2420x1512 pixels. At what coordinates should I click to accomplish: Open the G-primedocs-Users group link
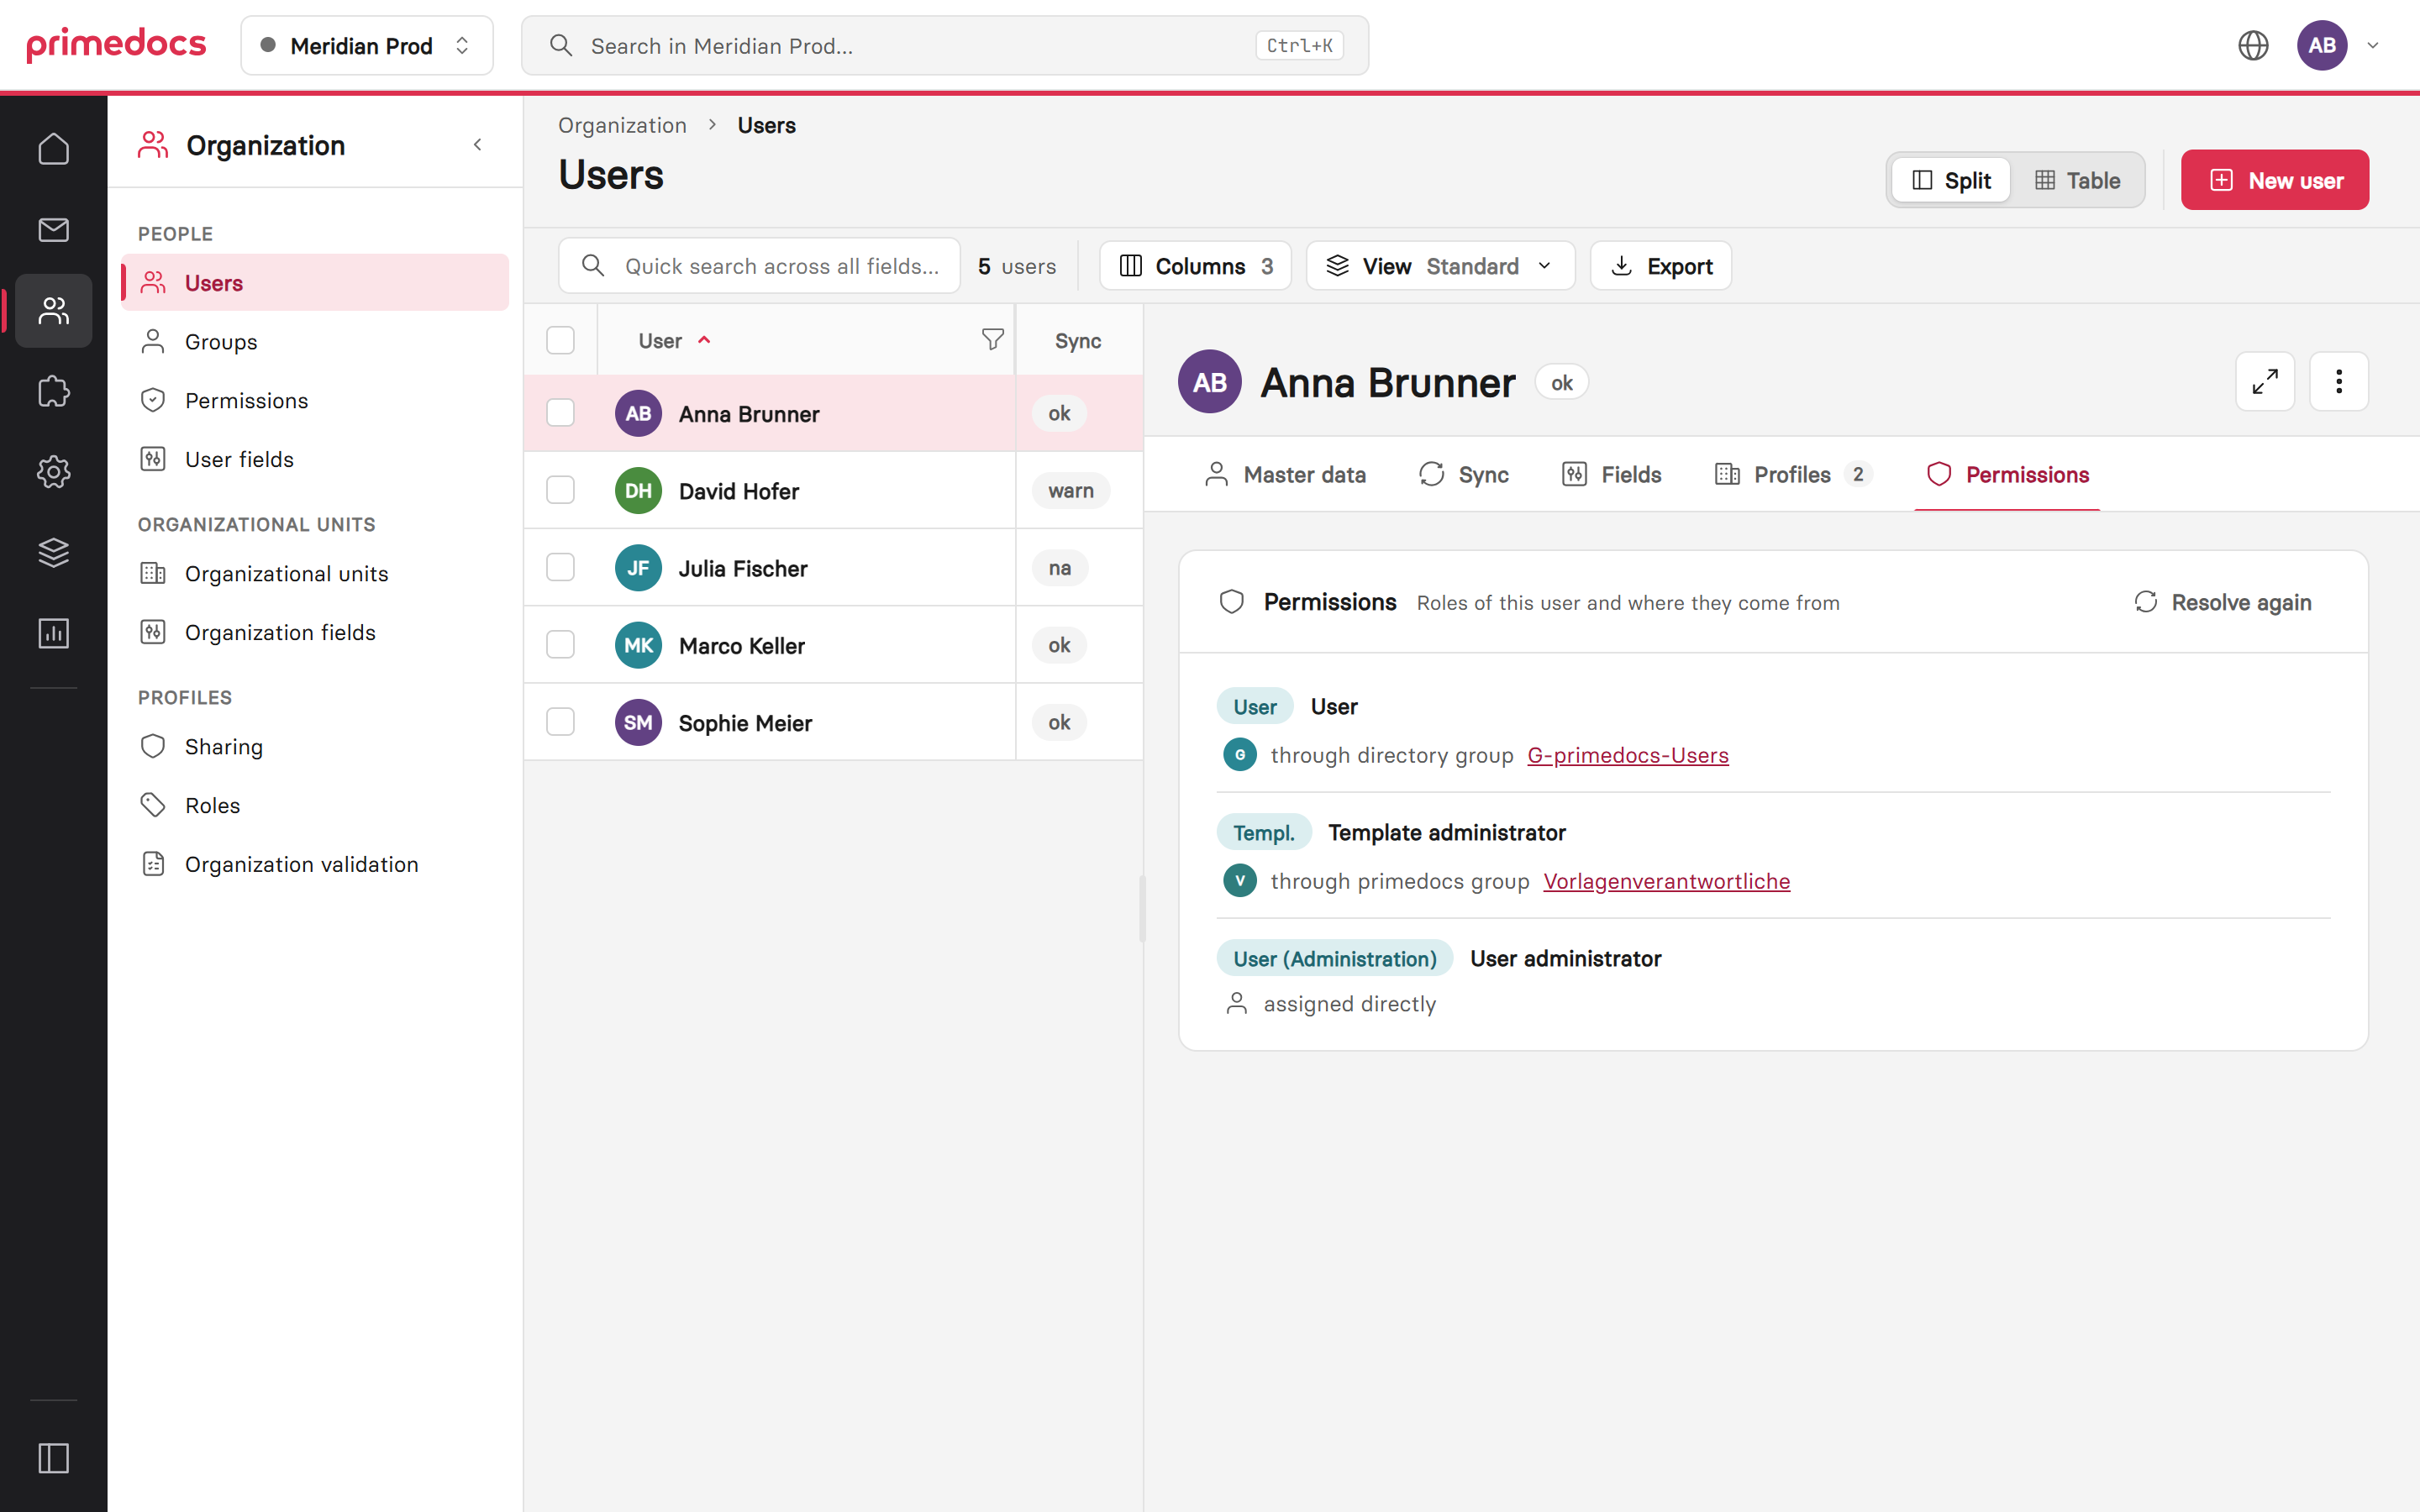pyautogui.click(x=1627, y=755)
